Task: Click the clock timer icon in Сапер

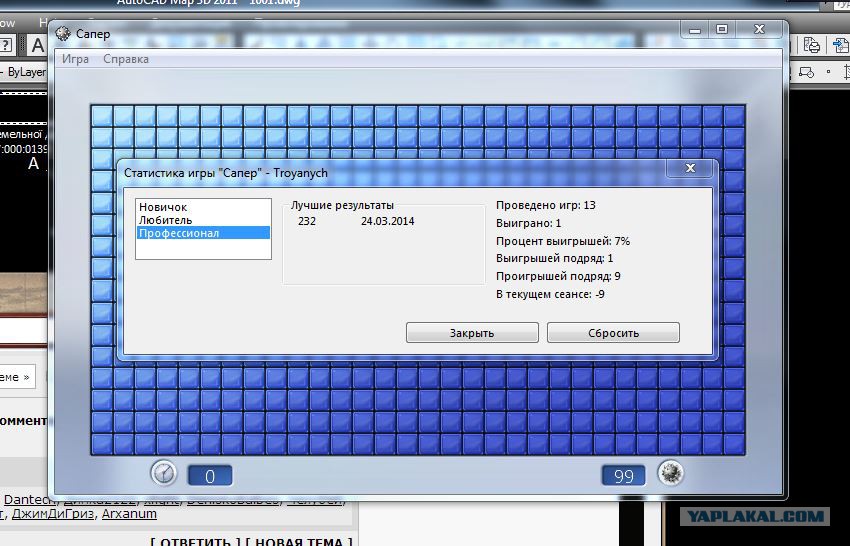Action: tap(163, 473)
